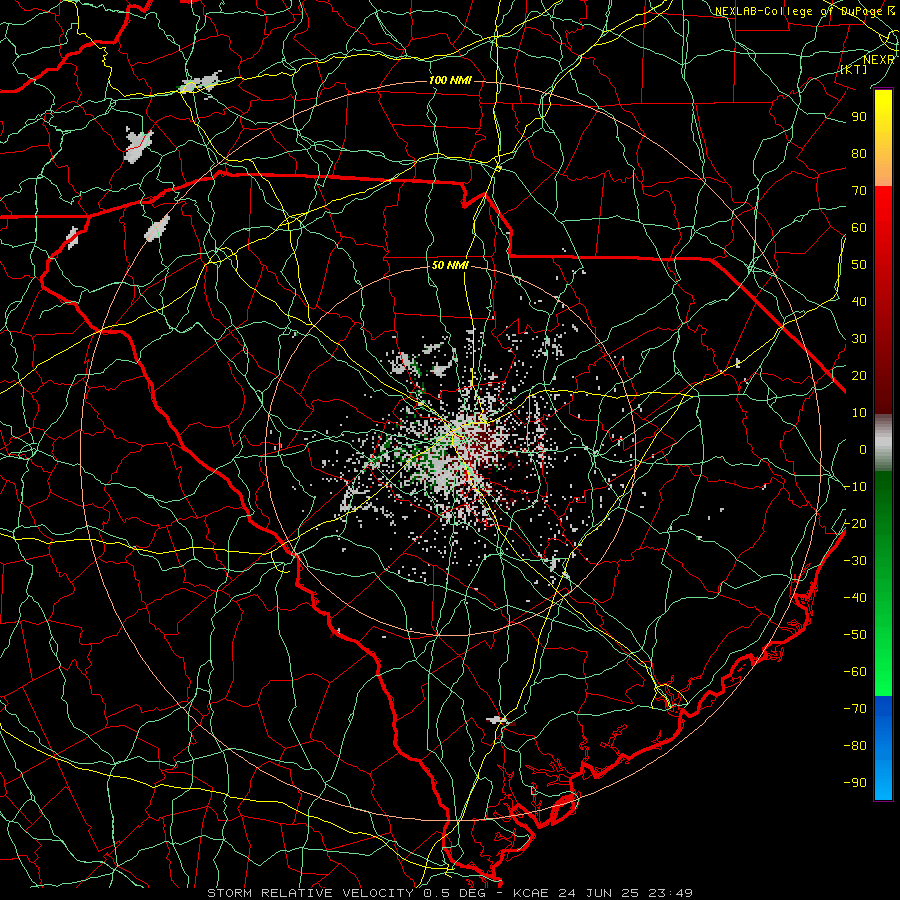Image resolution: width=900 pixels, height=900 pixels.
Task: Click the gray near-zero segment of the color bar
Action: 883,442
